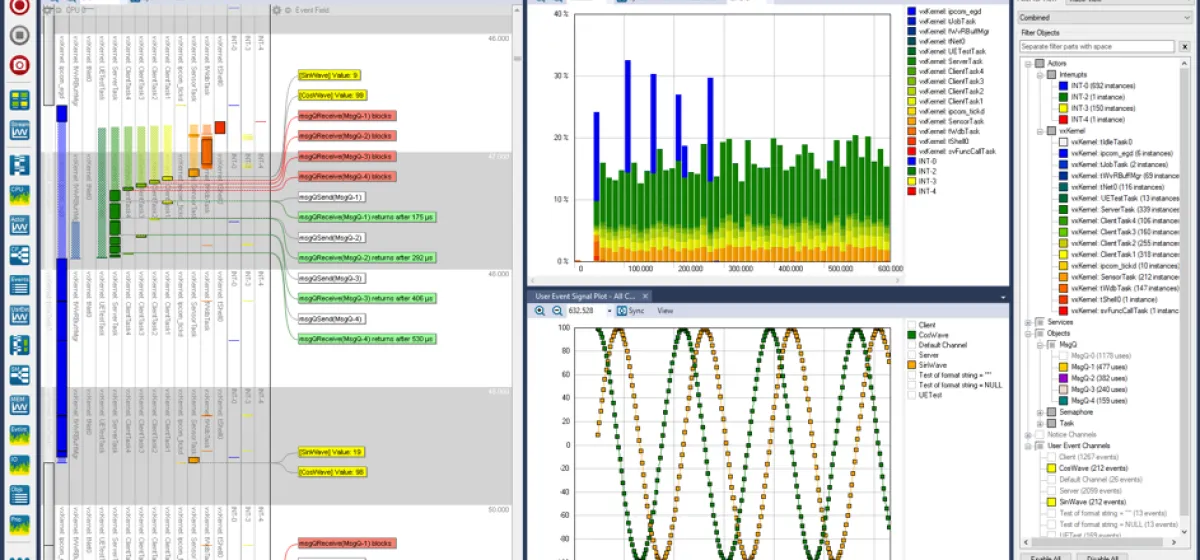Image resolution: width=1200 pixels, height=560 pixels.
Task: Open the Signal Plot panel options arrow
Action: [1003, 297]
